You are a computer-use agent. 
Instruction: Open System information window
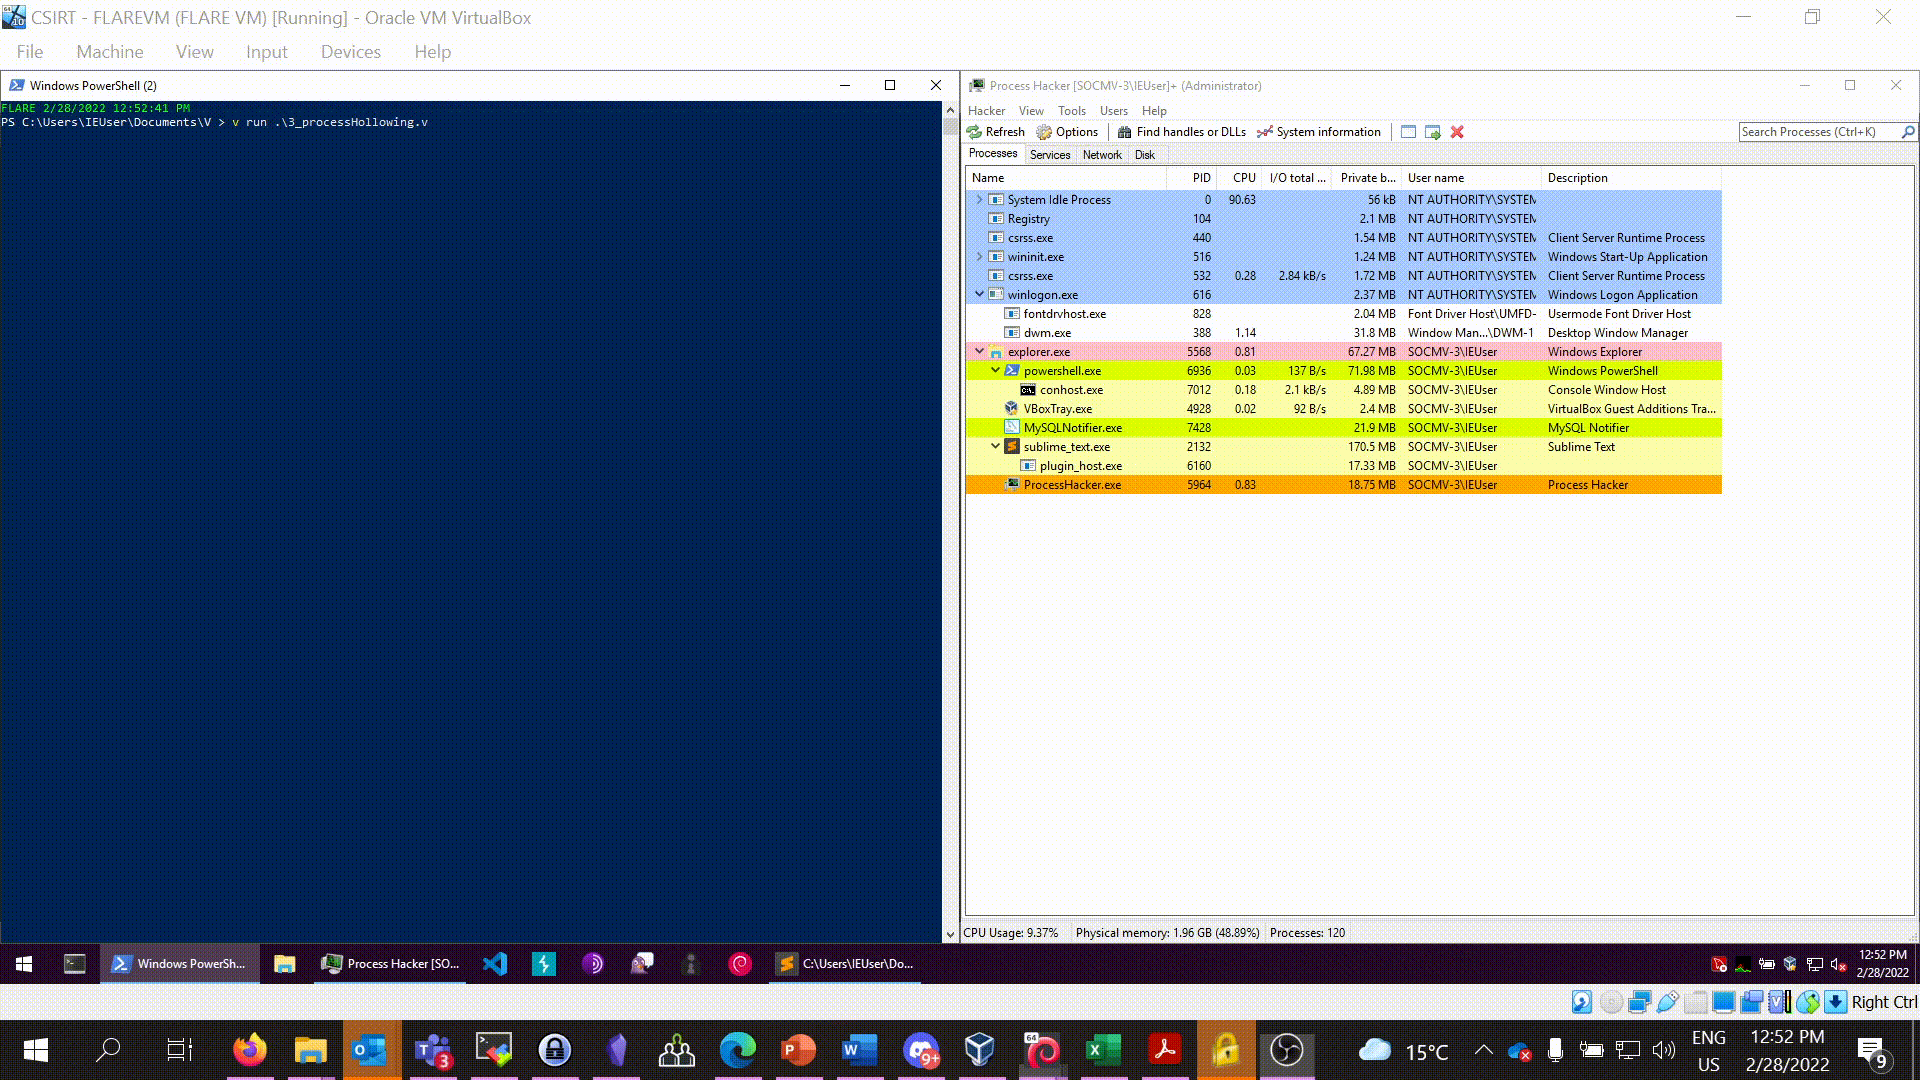(1319, 132)
